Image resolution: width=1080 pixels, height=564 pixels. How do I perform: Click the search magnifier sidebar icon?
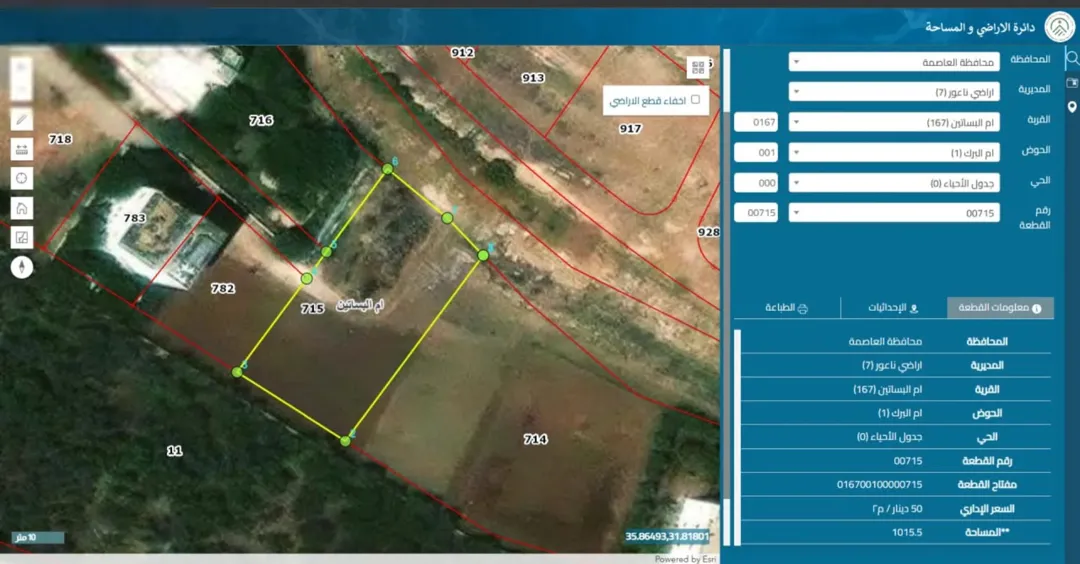click(x=1072, y=59)
